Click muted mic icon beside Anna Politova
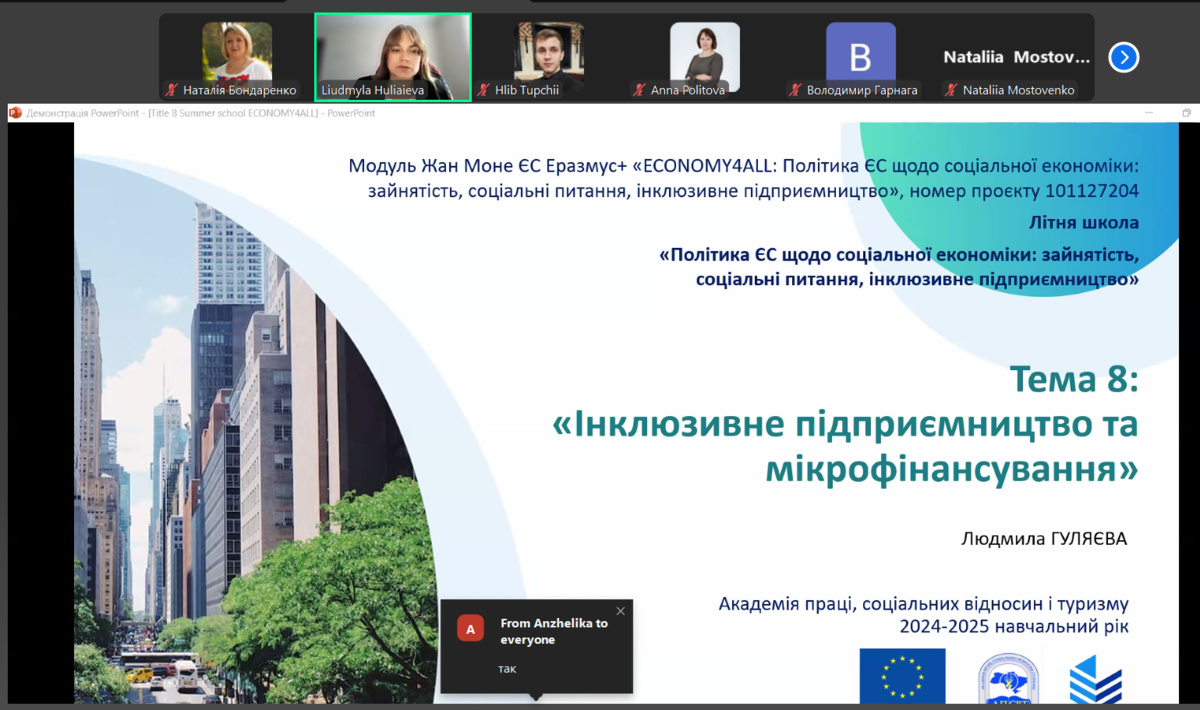Image resolution: width=1200 pixels, height=710 pixels. click(641, 90)
